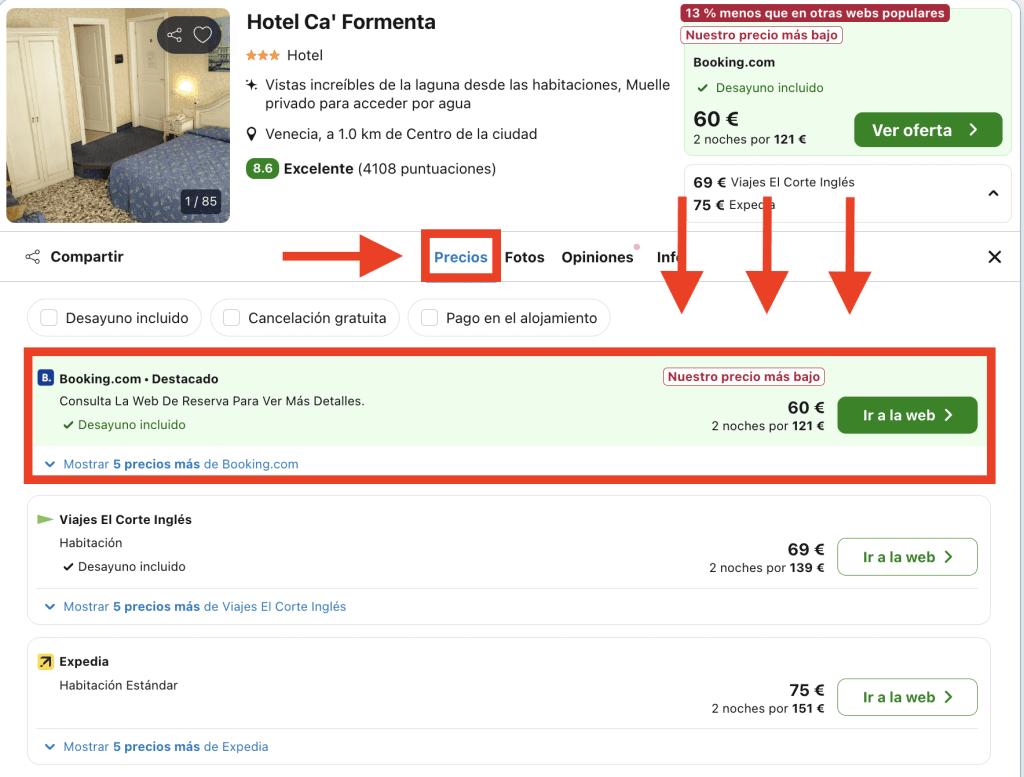The width and height of the screenshot is (1024, 777).
Task: Check the Cancelación gratuita filter
Action: pos(231,318)
